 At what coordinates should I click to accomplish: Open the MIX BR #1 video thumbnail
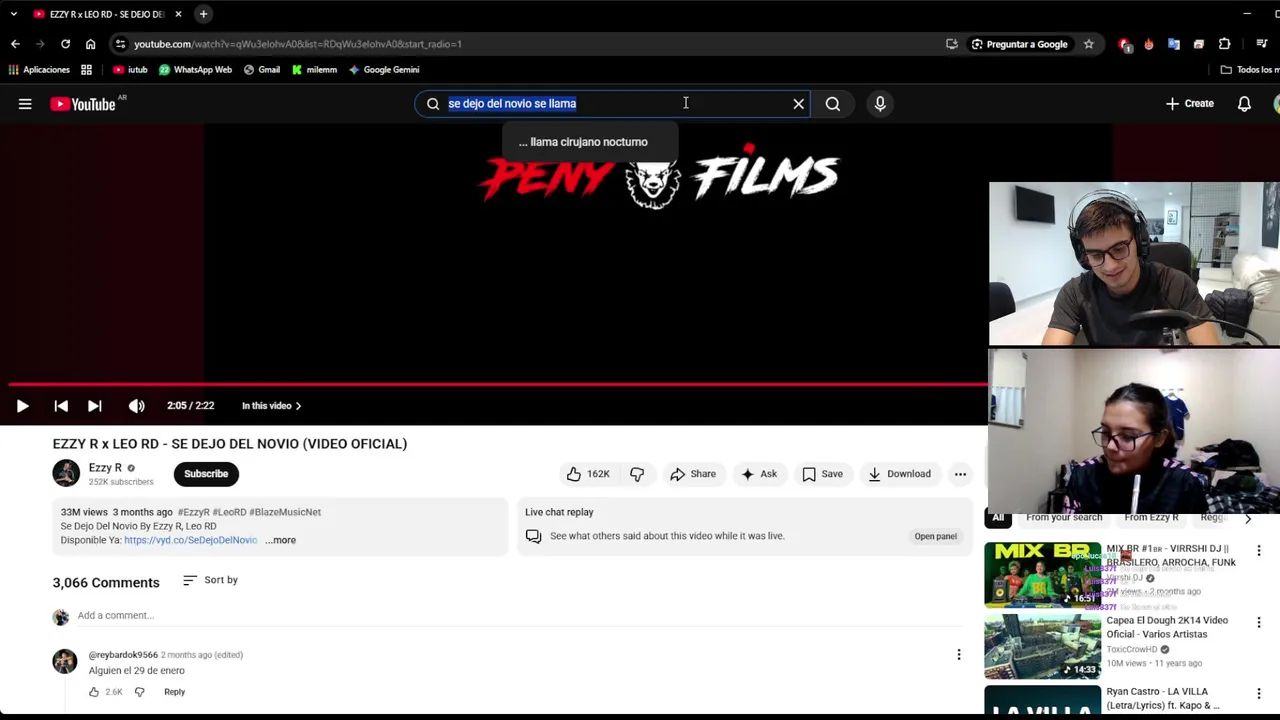[x=1042, y=575]
